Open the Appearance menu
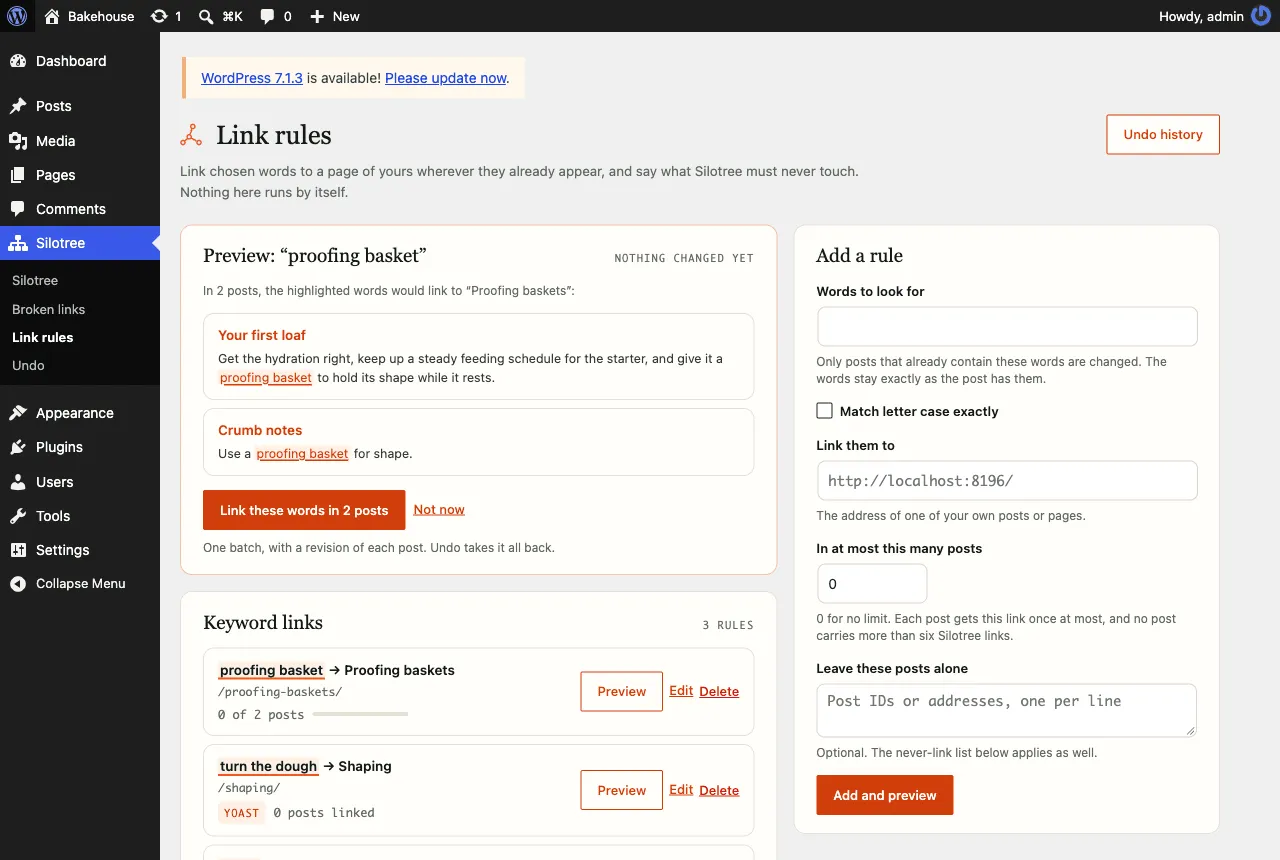The height and width of the screenshot is (860, 1280). tap(80, 413)
